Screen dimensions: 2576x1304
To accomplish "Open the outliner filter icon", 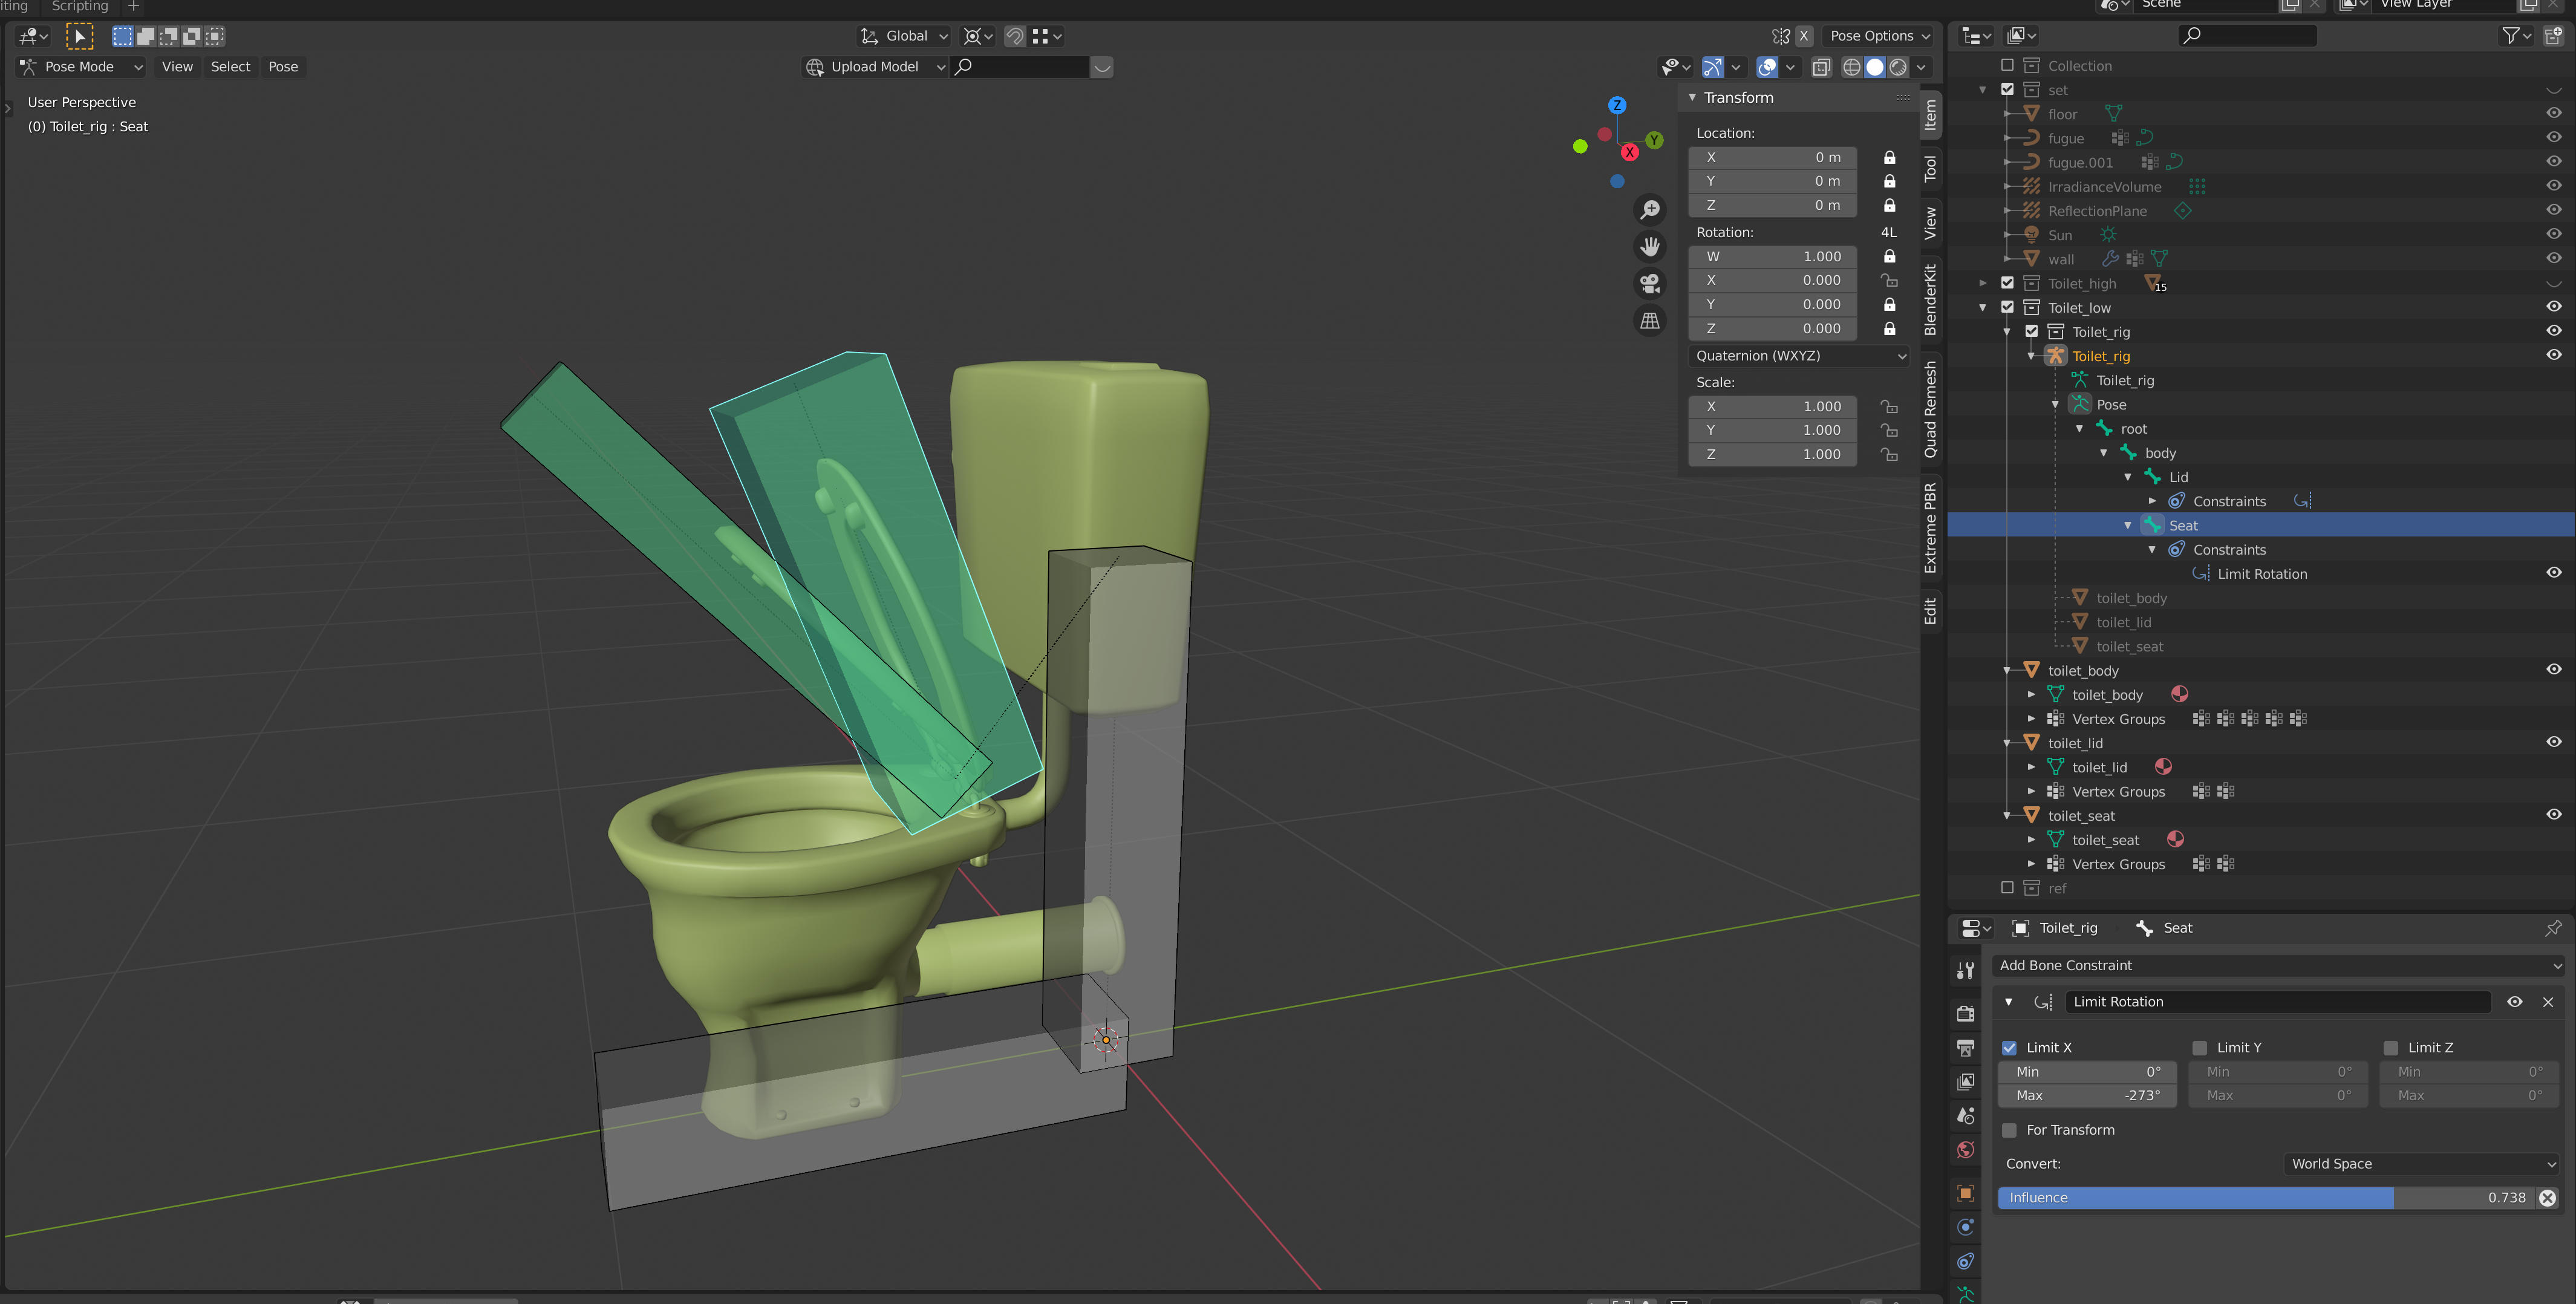I will point(2512,35).
